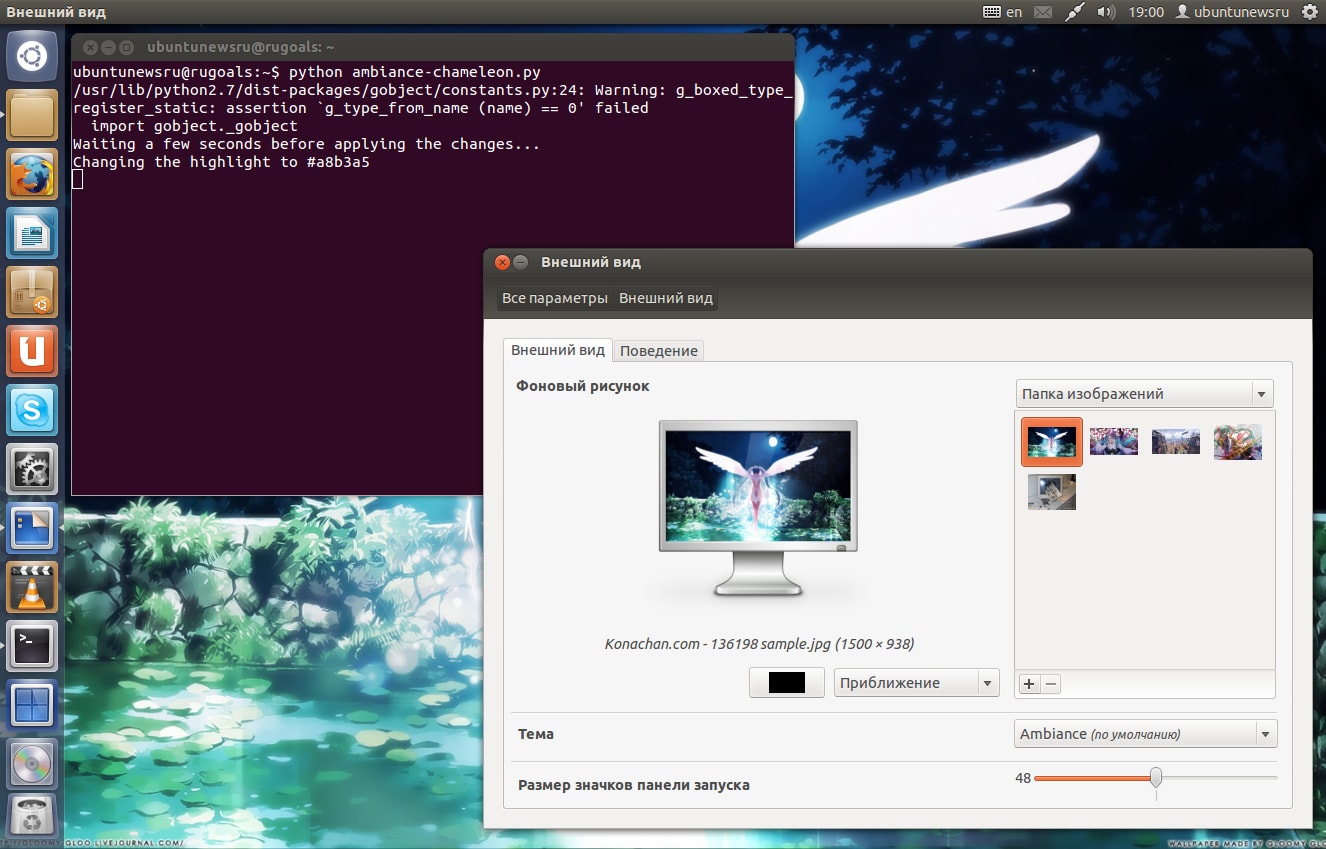Launch Firefox from the launcher
The width and height of the screenshot is (1326, 849).
(32, 174)
